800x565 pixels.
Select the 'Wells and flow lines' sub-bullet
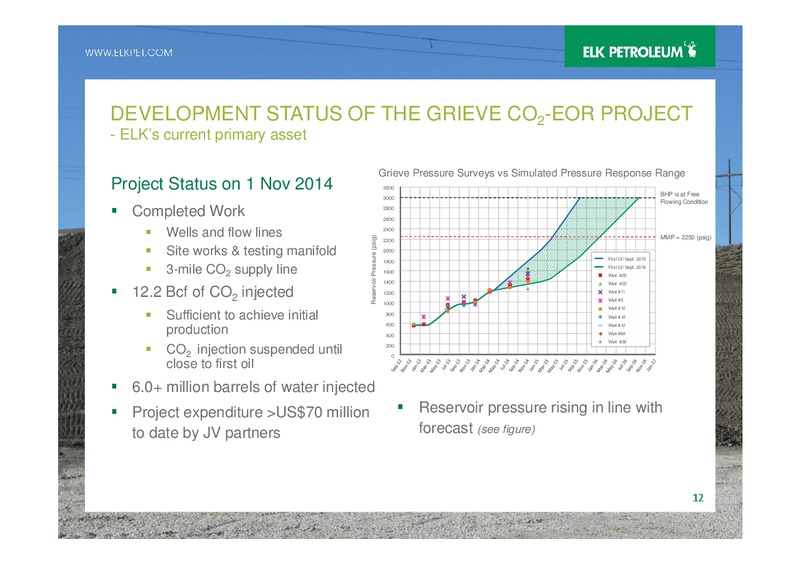coord(224,232)
